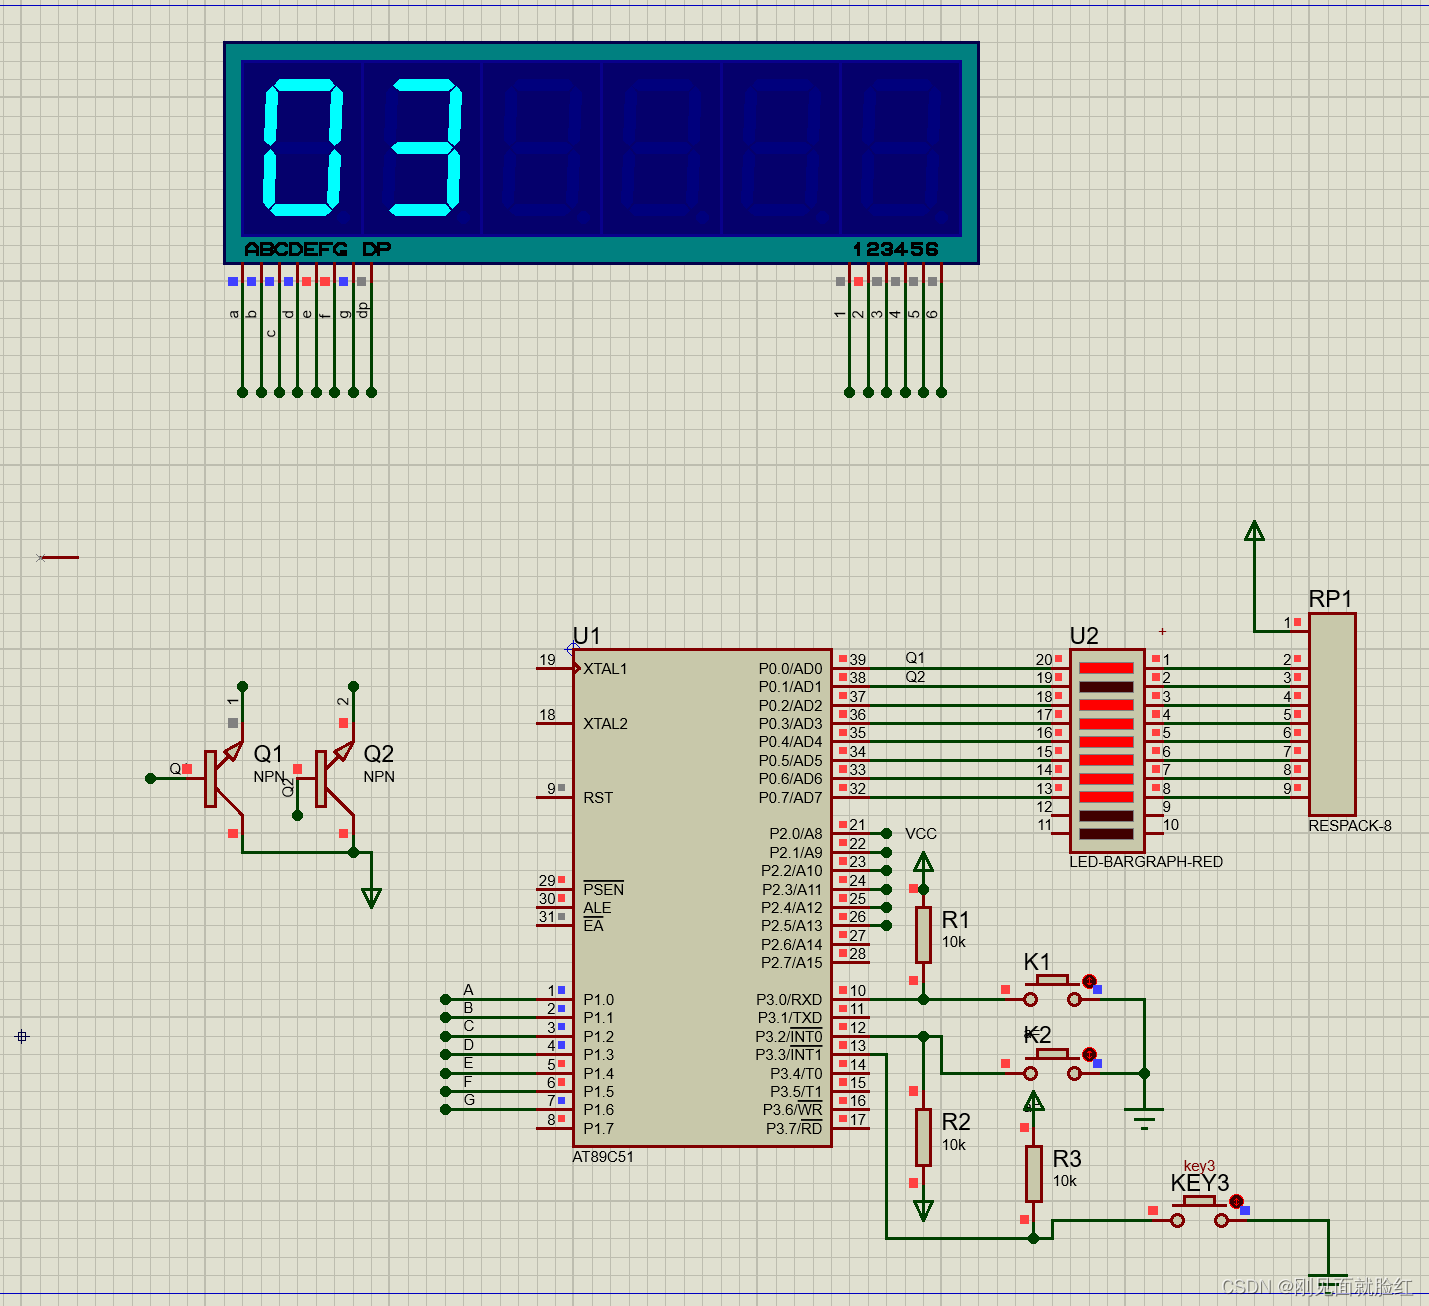Screen dimensions: 1429x1306
Task: Click the P3.2/INT0 pin label
Action: pyautogui.click(x=789, y=1037)
